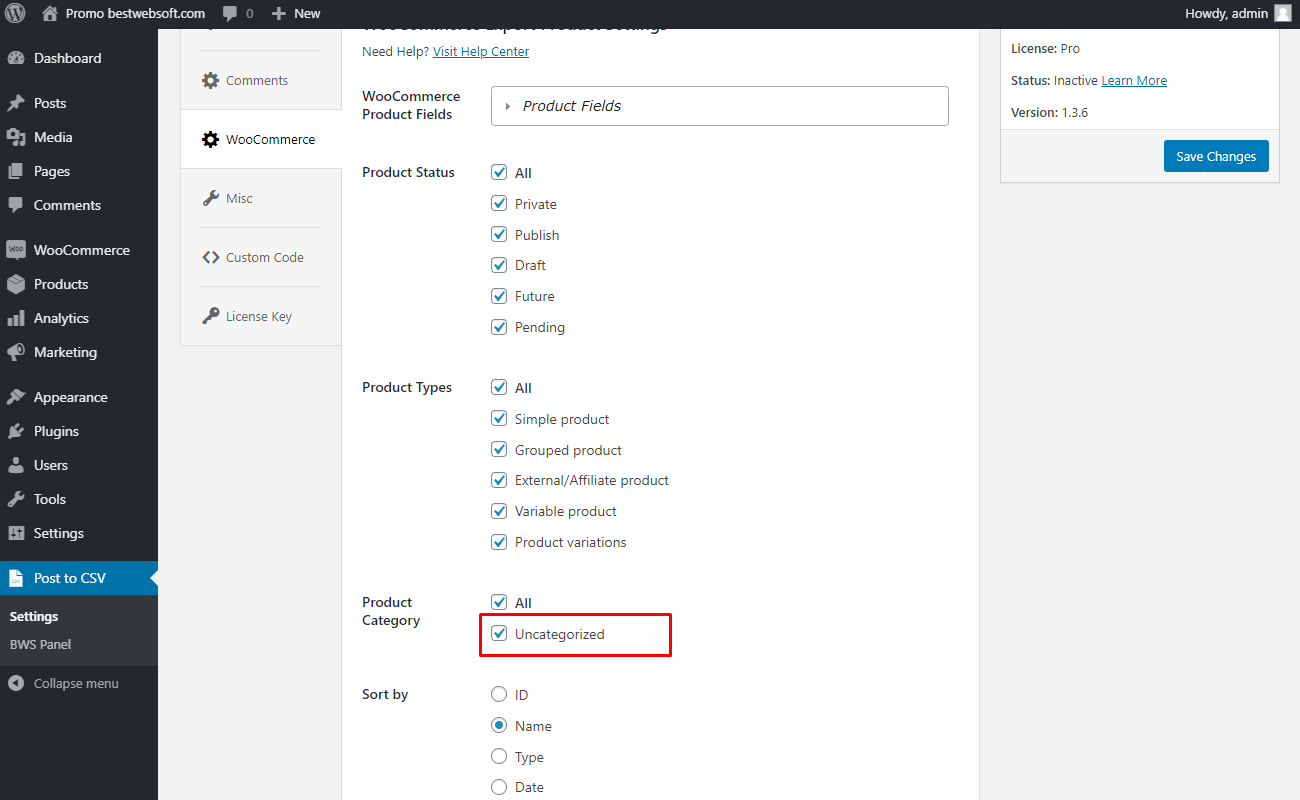This screenshot has height=800, width=1300.
Task: Click the Products box icon
Action: point(16,284)
